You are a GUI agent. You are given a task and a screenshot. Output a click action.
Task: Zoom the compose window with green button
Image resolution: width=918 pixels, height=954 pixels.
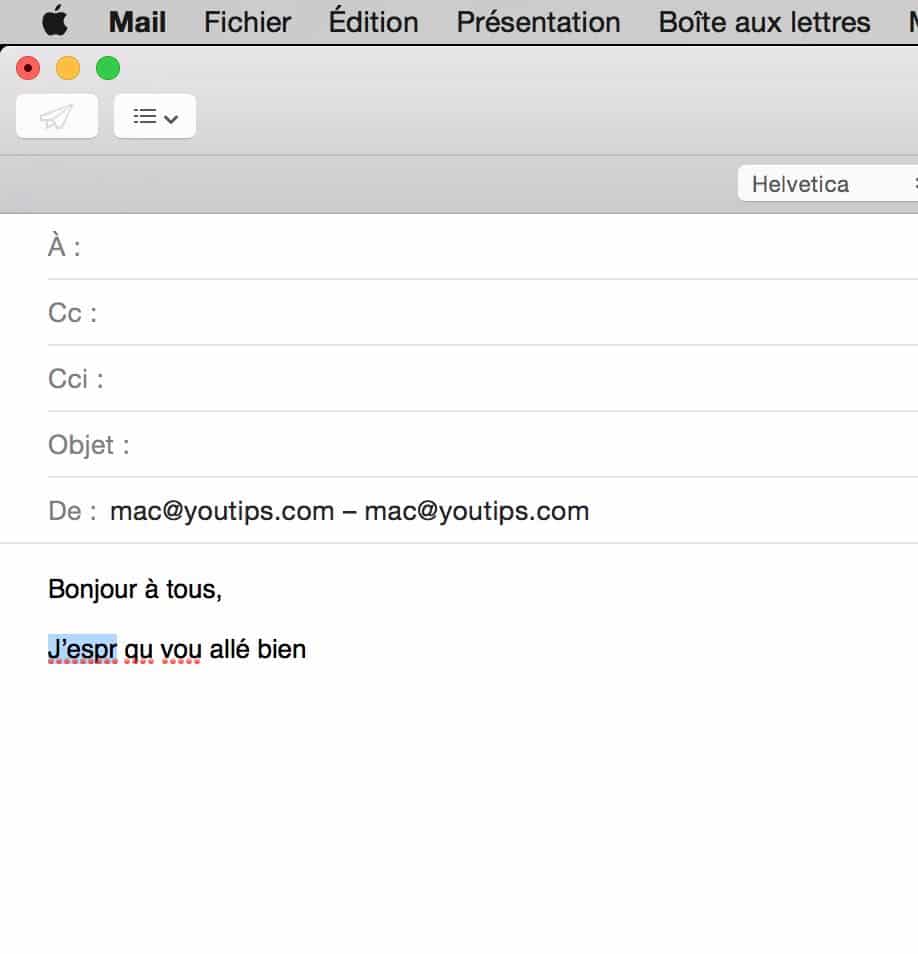click(108, 68)
